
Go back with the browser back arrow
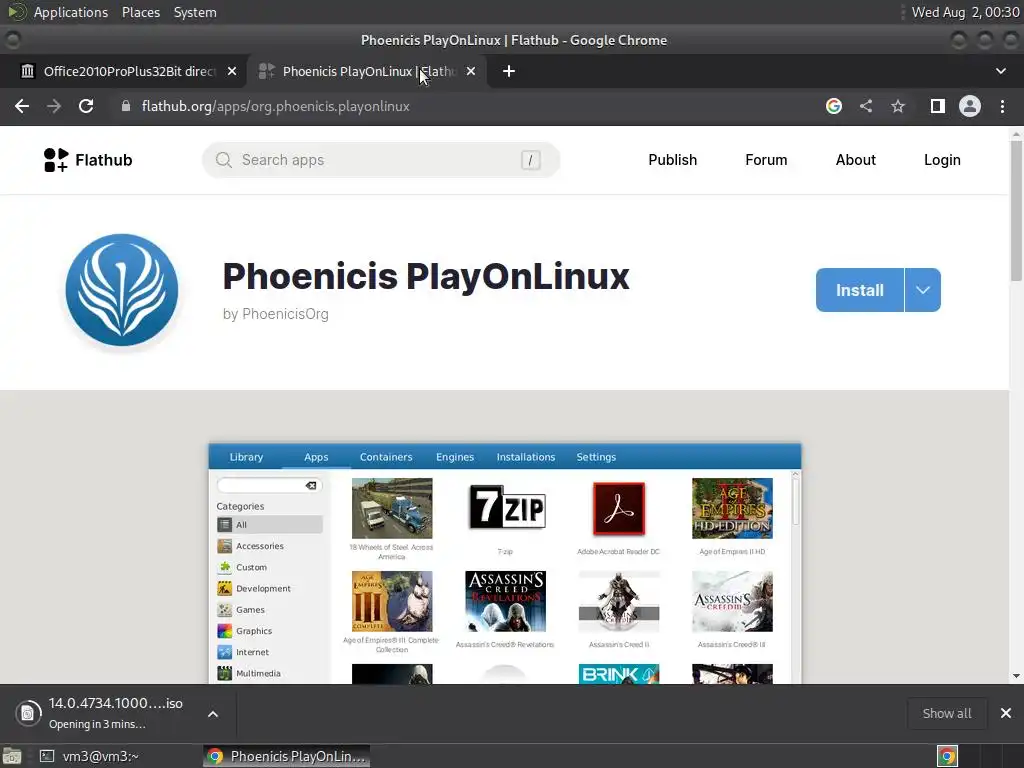pyautogui.click(x=22, y=106)
